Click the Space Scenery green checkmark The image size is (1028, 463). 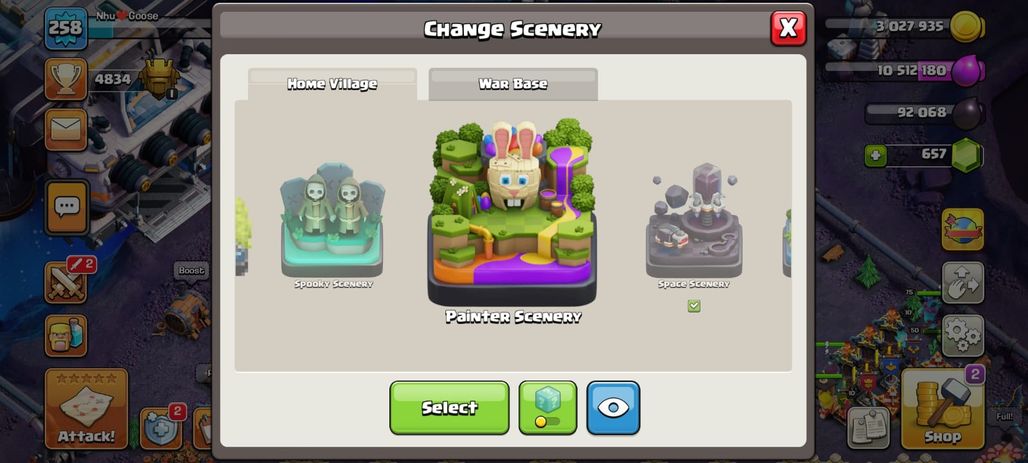[694, 306]
